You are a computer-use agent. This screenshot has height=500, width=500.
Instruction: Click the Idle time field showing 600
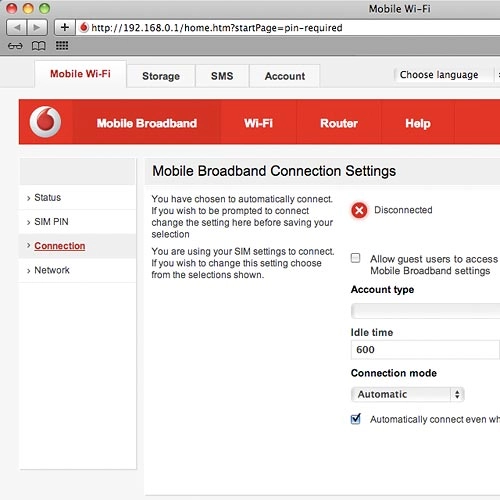tap(426, 350)
